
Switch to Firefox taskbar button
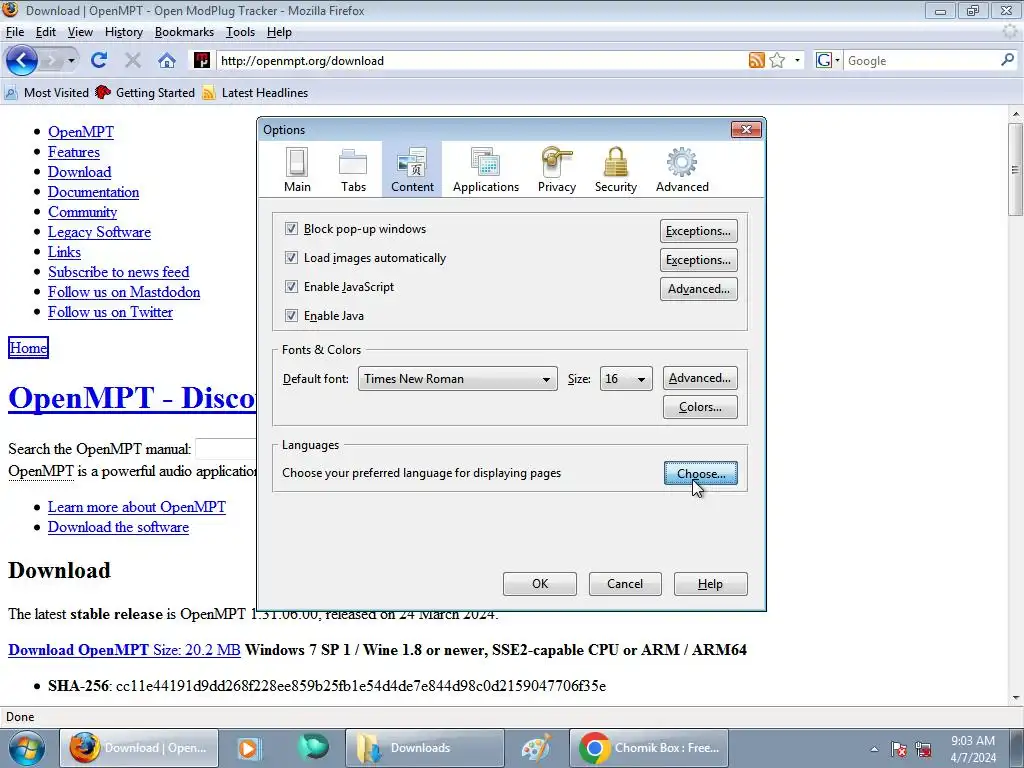pyautogui.click(x=139, y=748)
